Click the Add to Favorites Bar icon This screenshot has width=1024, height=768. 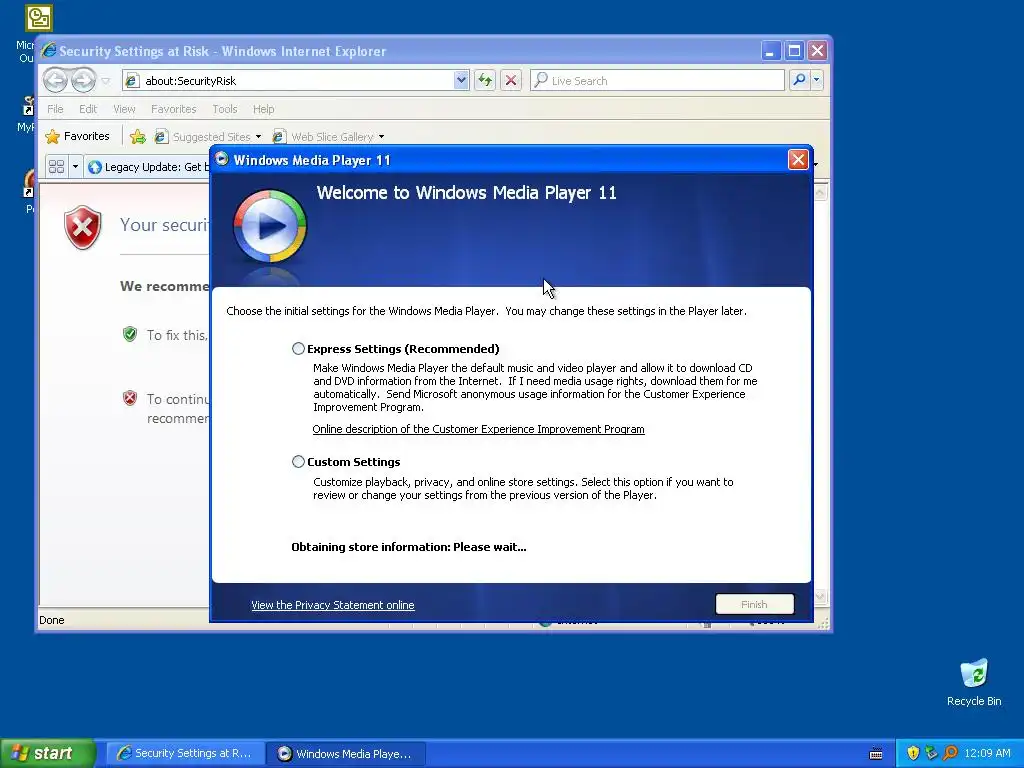(x=138, y=136)
